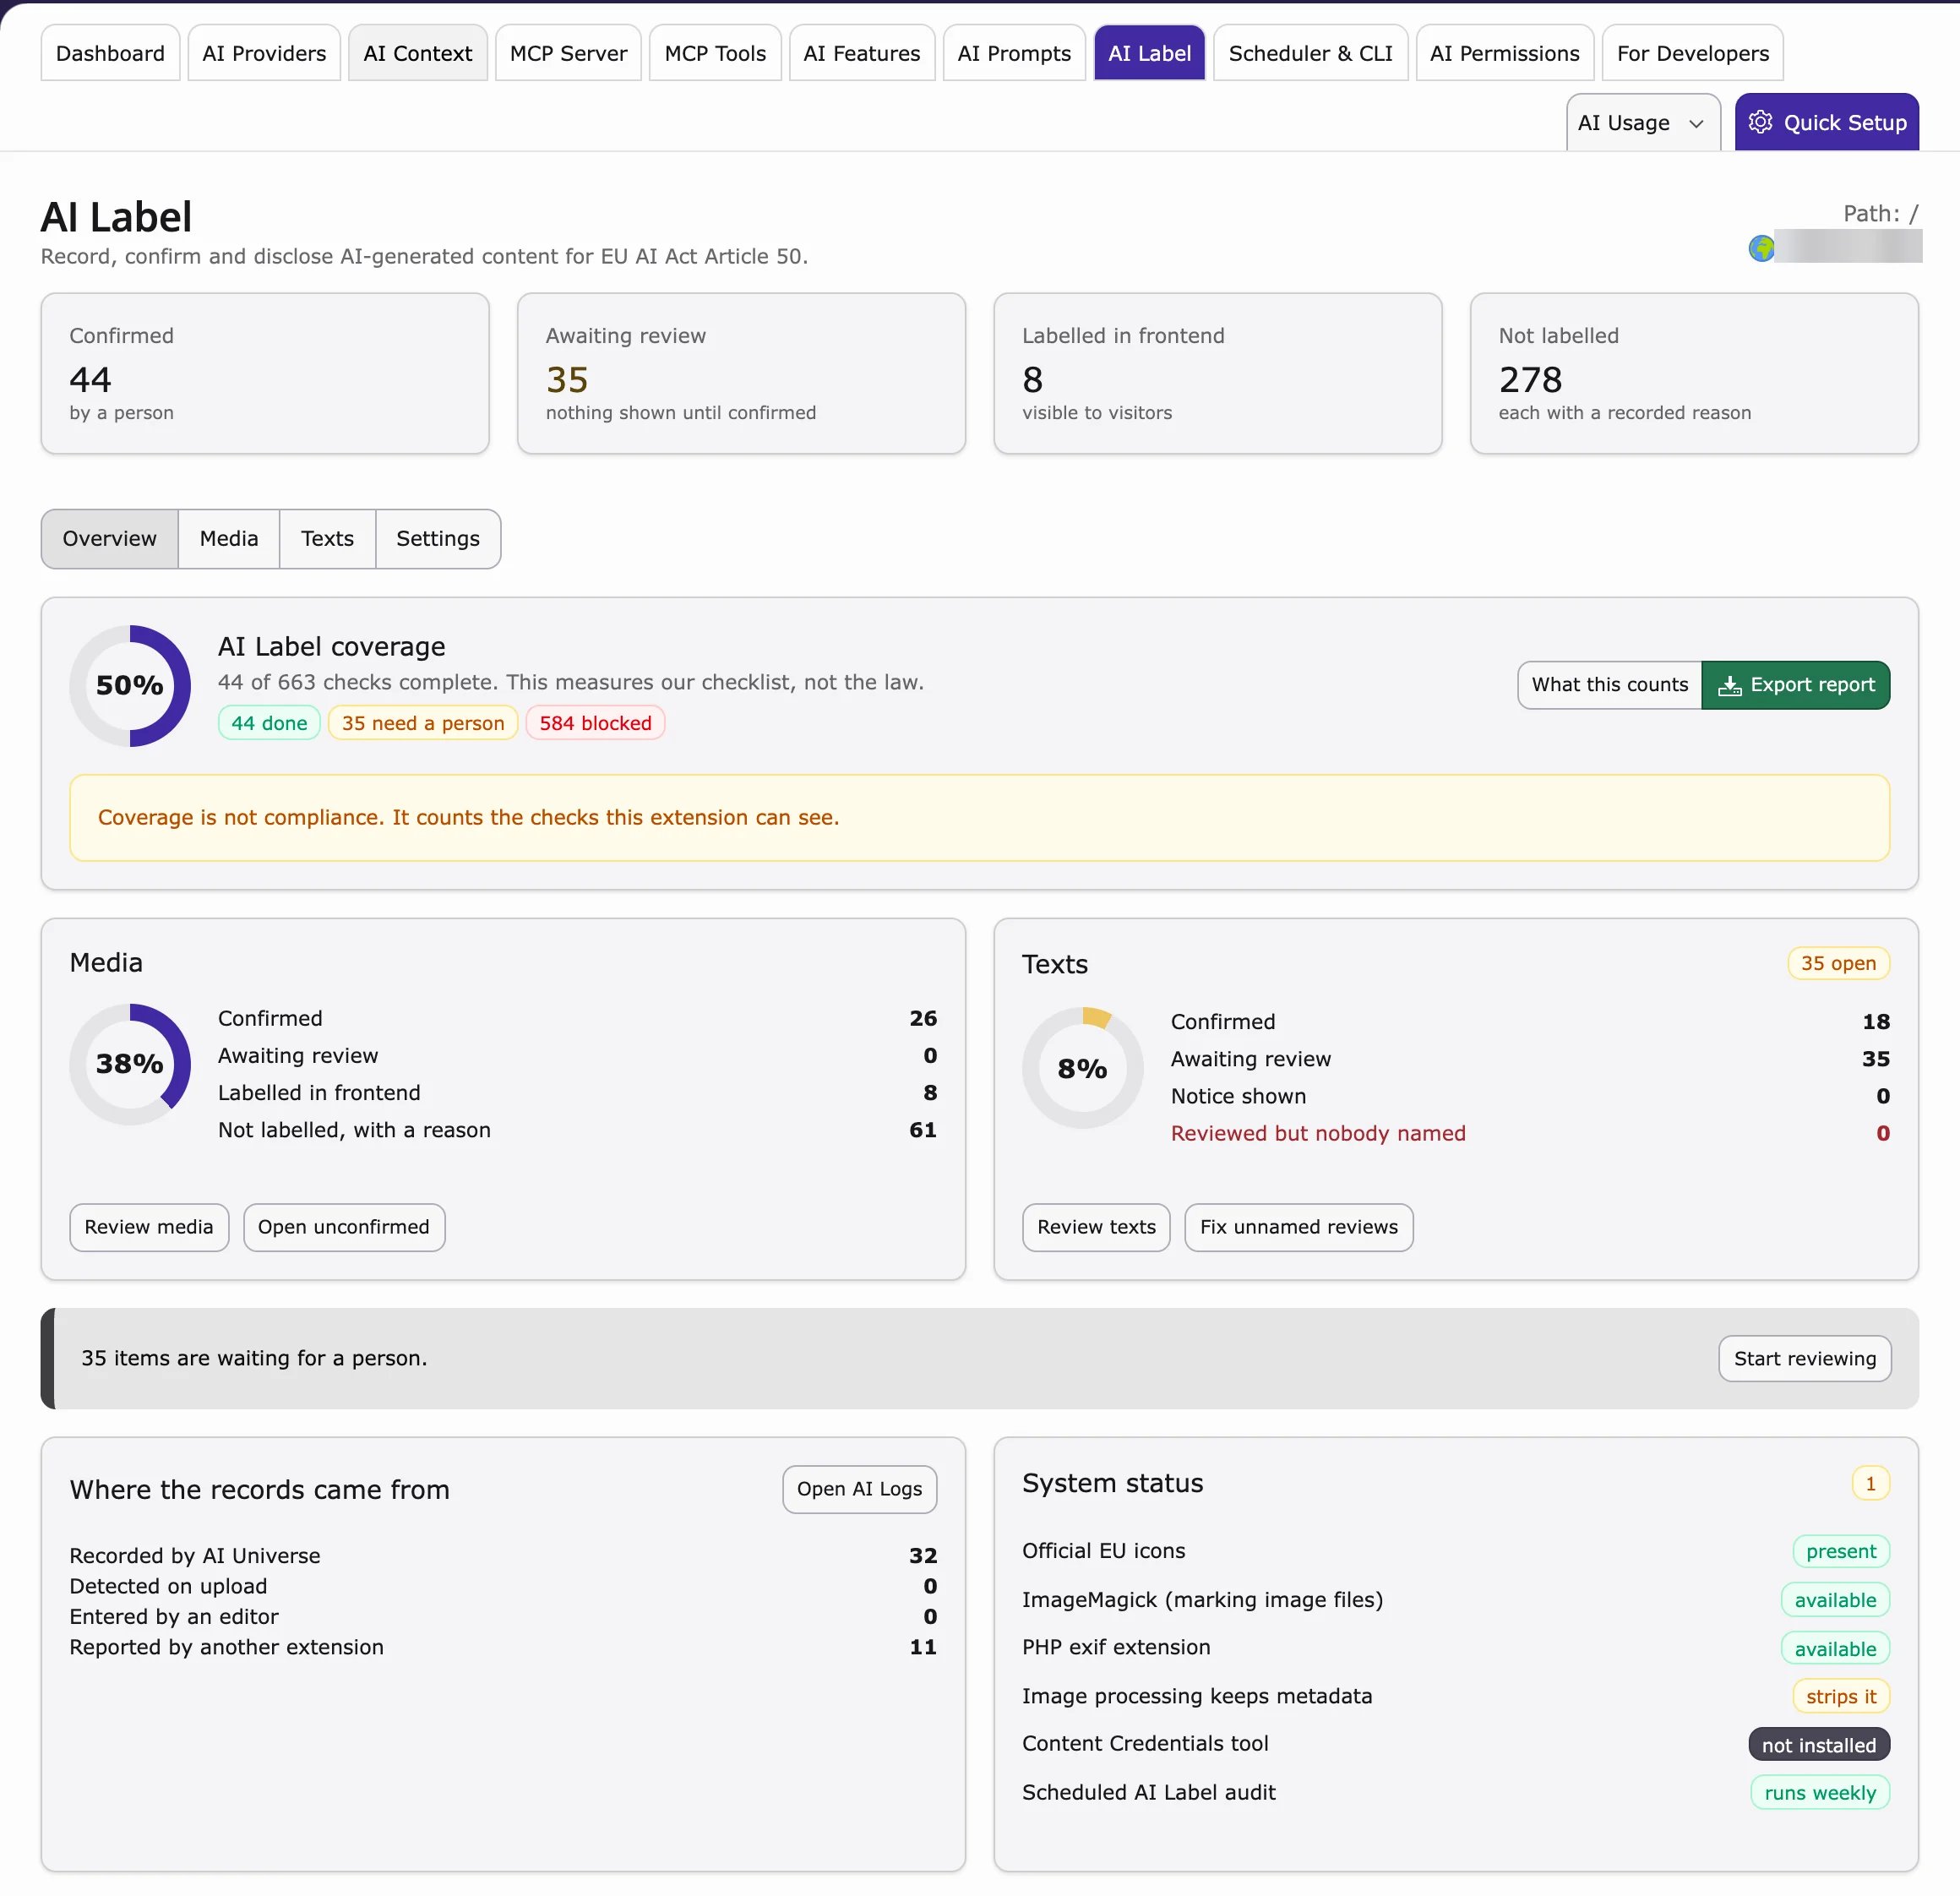This screenshot has height=1896, width=1960.
Task: Select the active AI Label tab
Action: (1149, 53)
